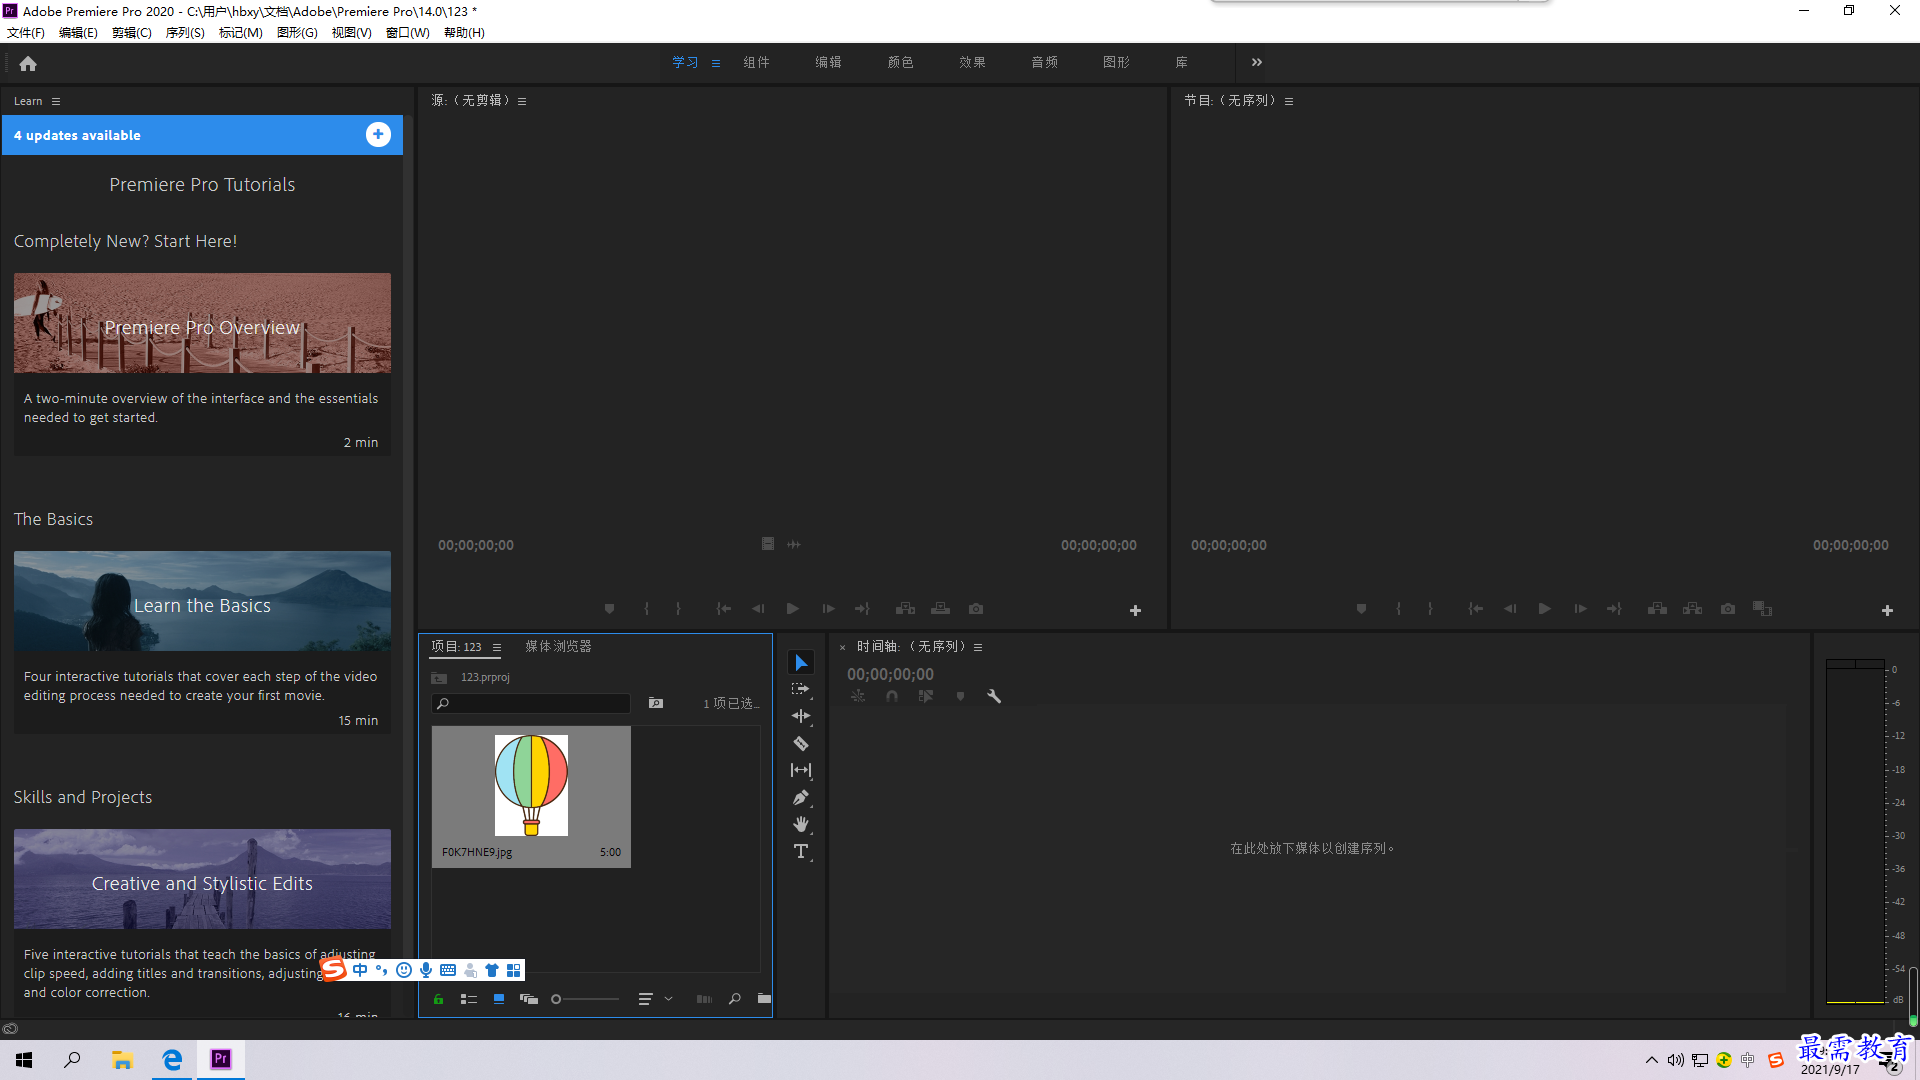Switch Project panel to icon view

click(x=499, y=999)
